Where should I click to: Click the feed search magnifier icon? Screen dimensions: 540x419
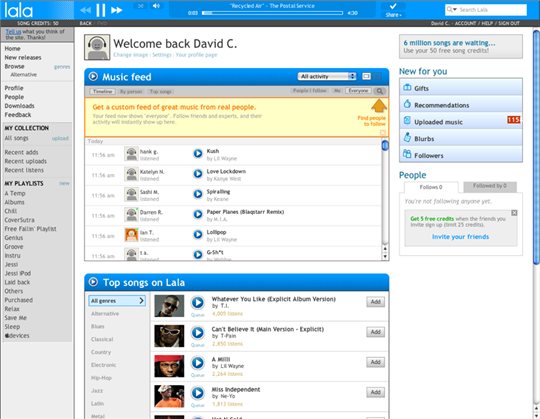pos(379,91)
